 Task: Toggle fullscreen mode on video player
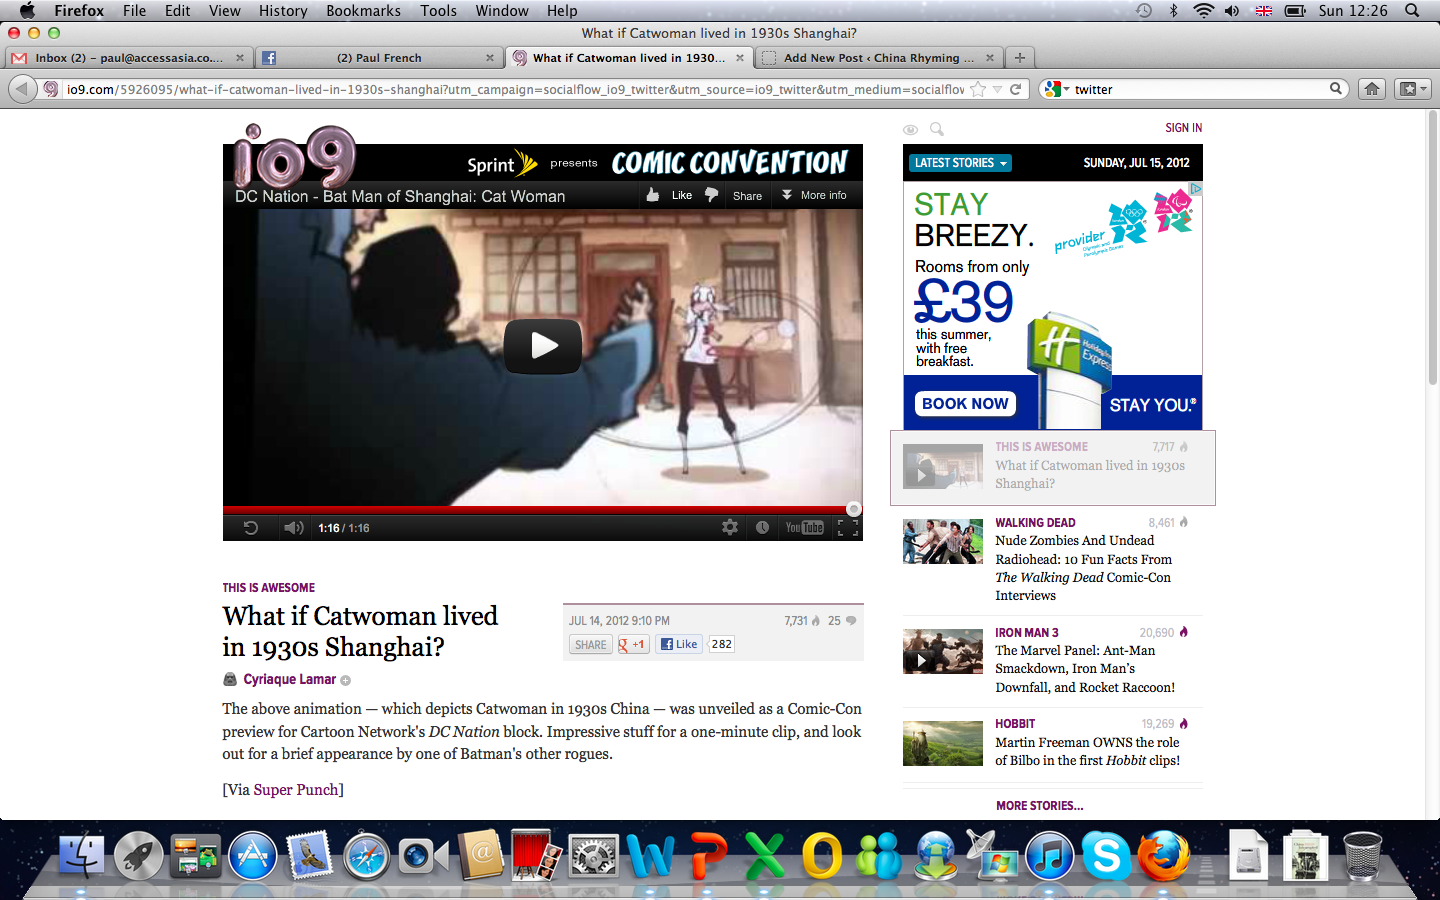(847, 527)
